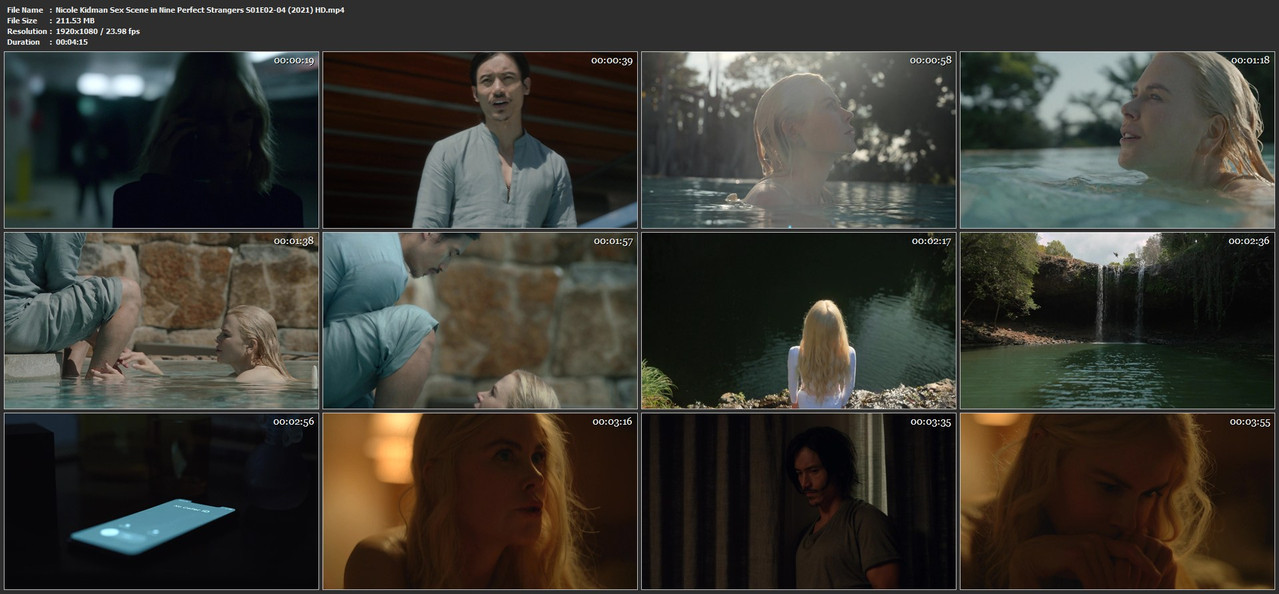Viewport: 1279px width, 594px height.
Task: Click the resolution value 1920x1080 / 23.98 fps
Action: [98, 31]
